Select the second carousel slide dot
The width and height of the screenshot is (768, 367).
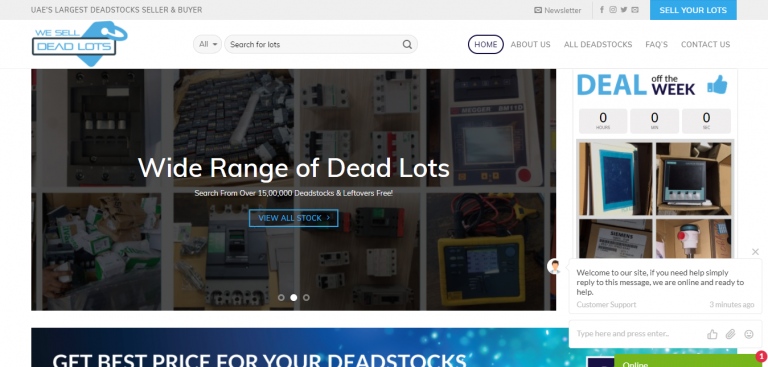293,297
